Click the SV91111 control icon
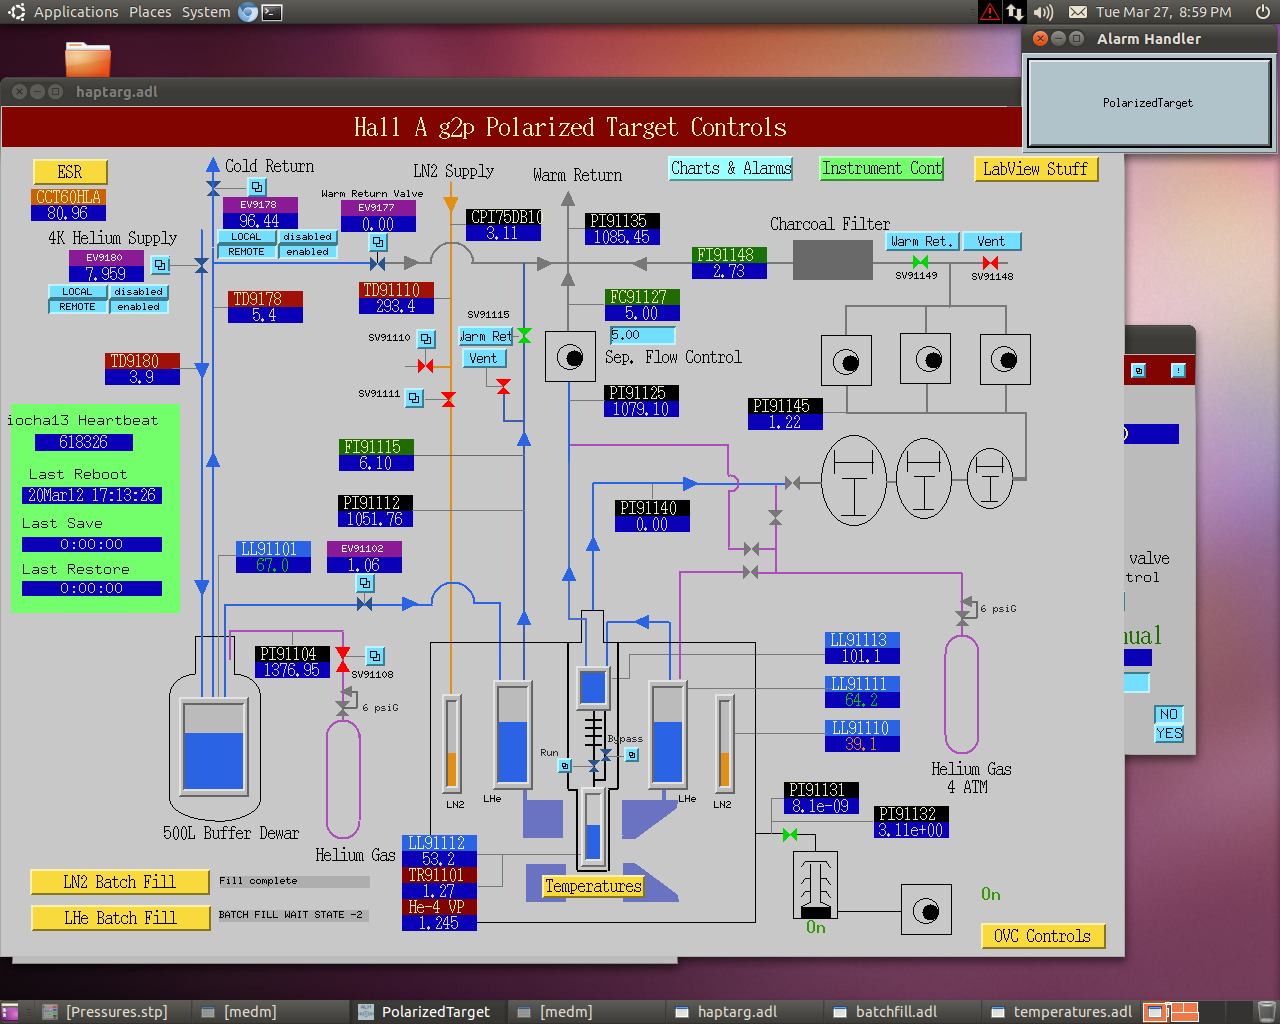Image resolution: width=1280 pixels, height=1024 pixels. click(414, 398)
